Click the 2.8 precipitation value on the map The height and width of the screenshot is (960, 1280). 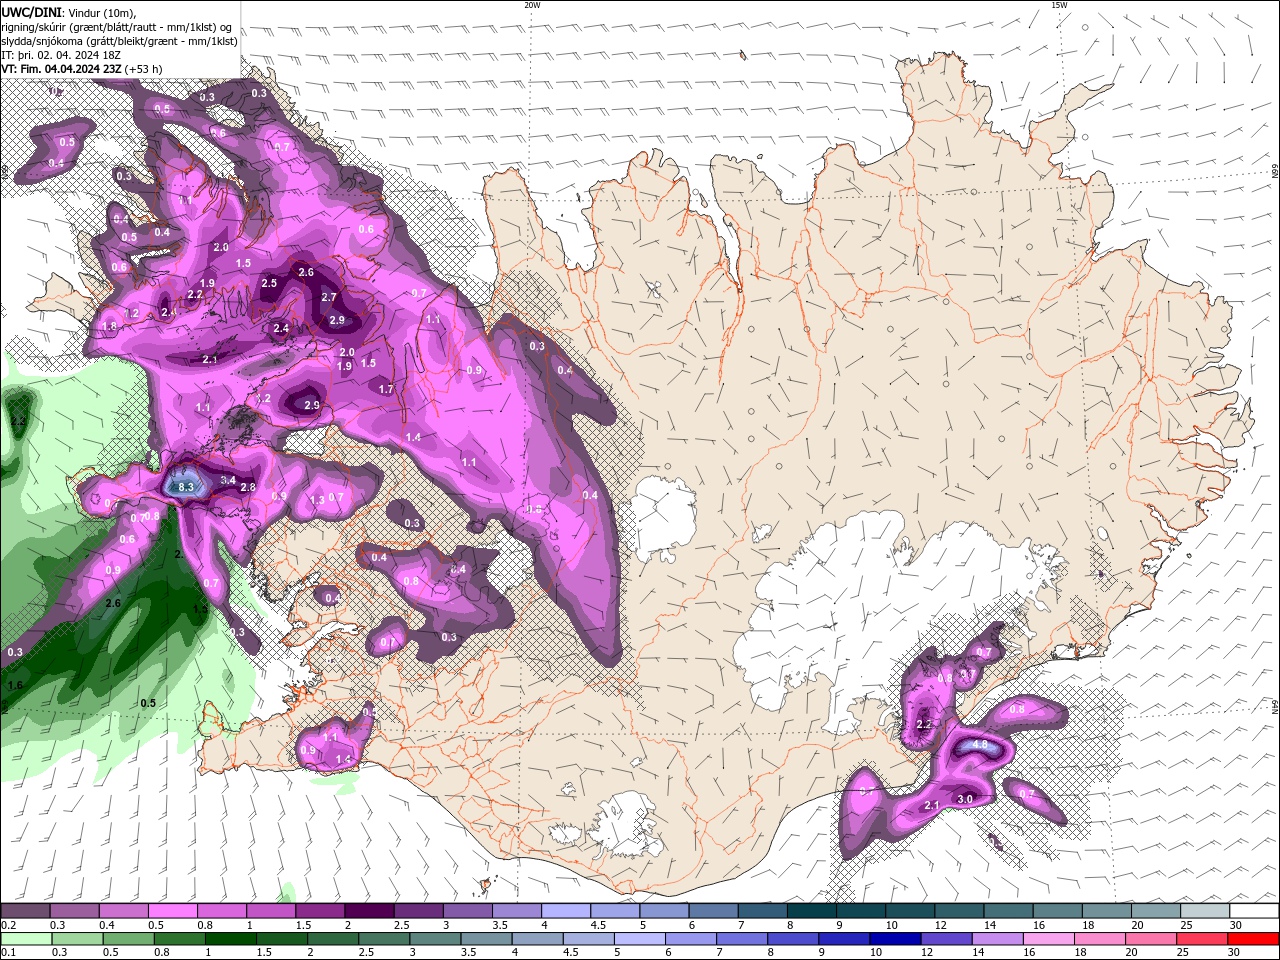[x=248, y=487]
